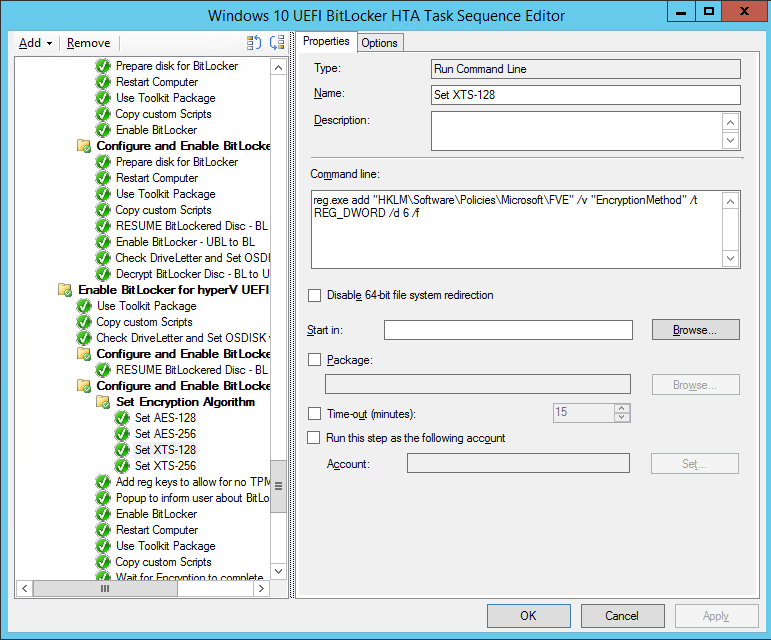
Task: Enable the Package checkbox
Action: (x=314, y=360)
